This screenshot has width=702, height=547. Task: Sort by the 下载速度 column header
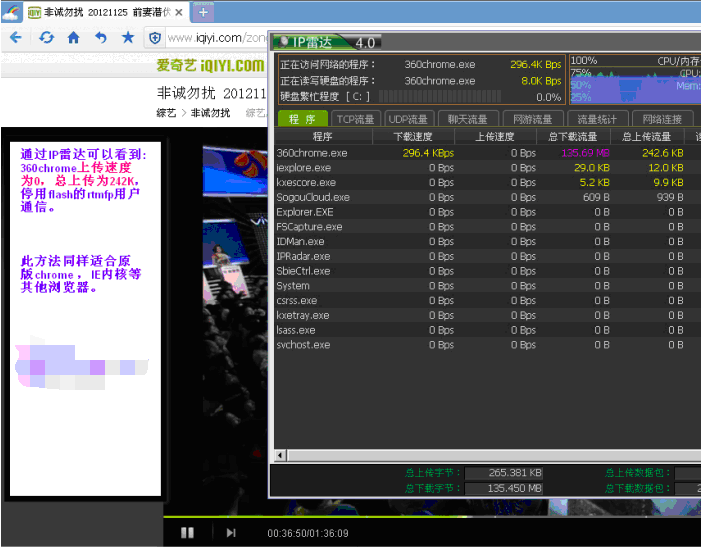click(413, 136)
